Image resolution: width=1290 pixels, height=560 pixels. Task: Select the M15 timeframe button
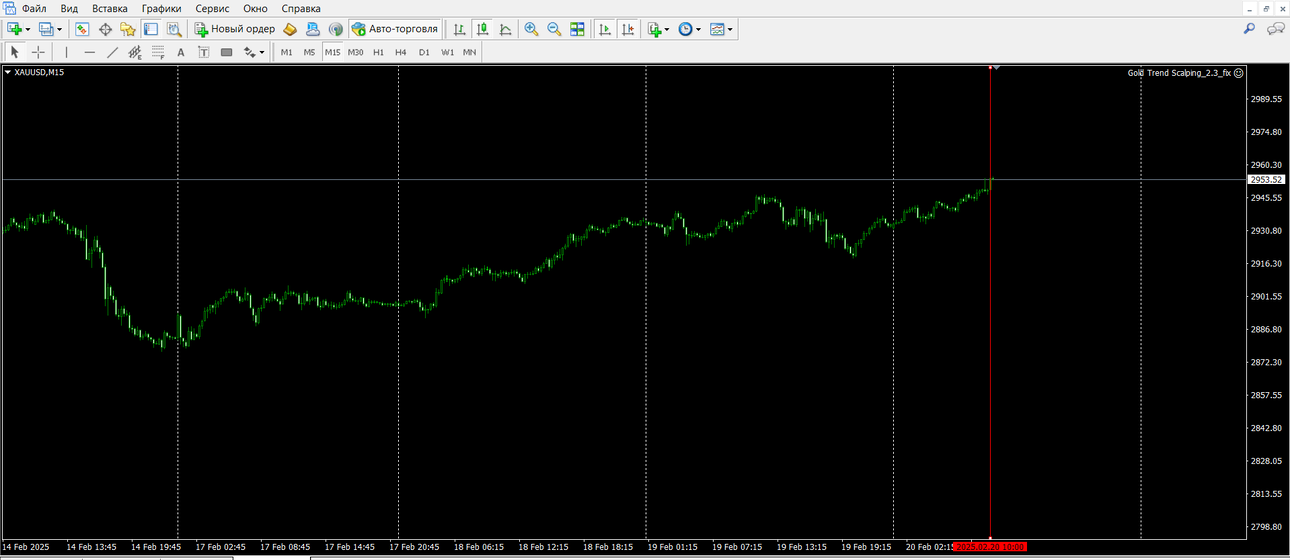(332, 52)
